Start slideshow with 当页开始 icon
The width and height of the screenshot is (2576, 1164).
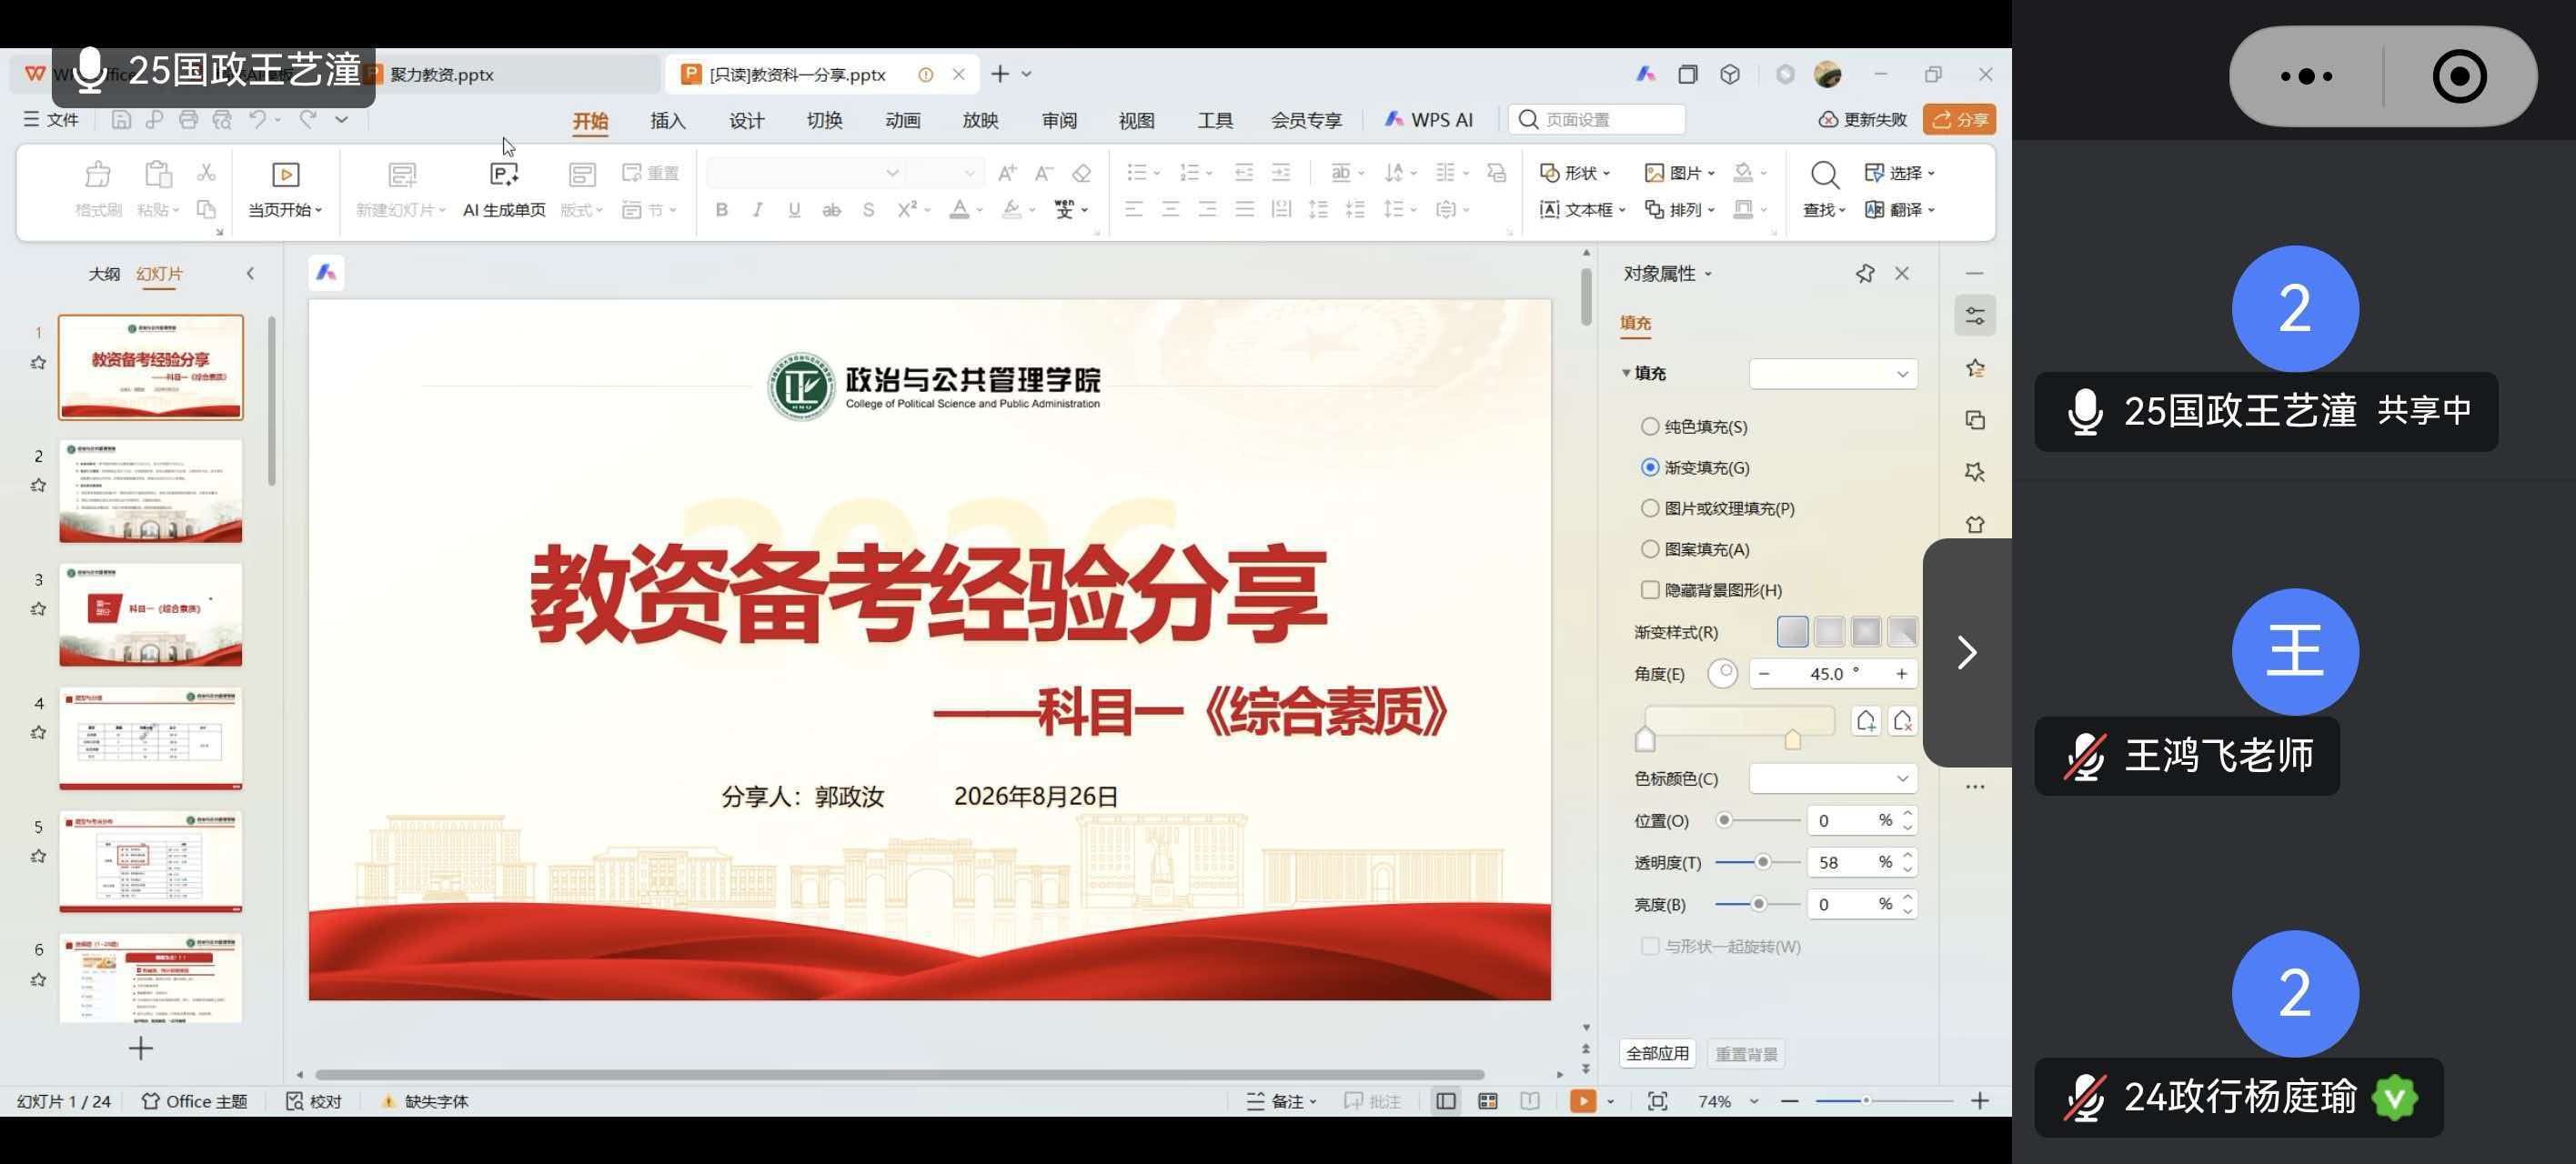pyautogui.click(x=285, y=174)
